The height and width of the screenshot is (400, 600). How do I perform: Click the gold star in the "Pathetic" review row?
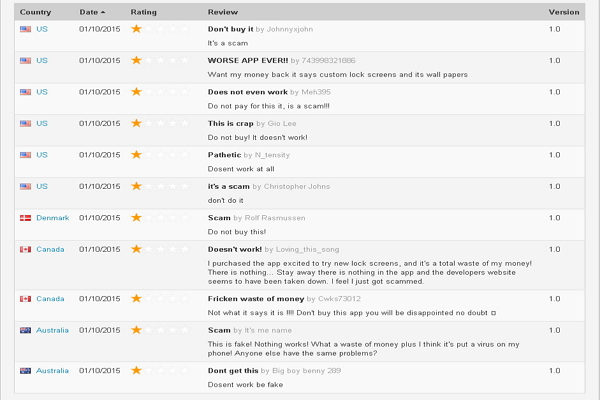pos(137,155)
